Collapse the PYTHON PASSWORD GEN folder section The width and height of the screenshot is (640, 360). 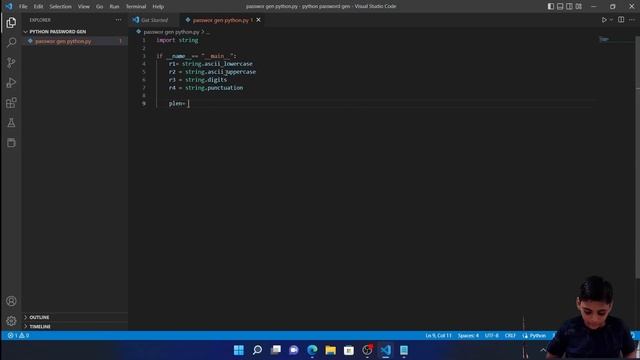(x=58, y=31)
